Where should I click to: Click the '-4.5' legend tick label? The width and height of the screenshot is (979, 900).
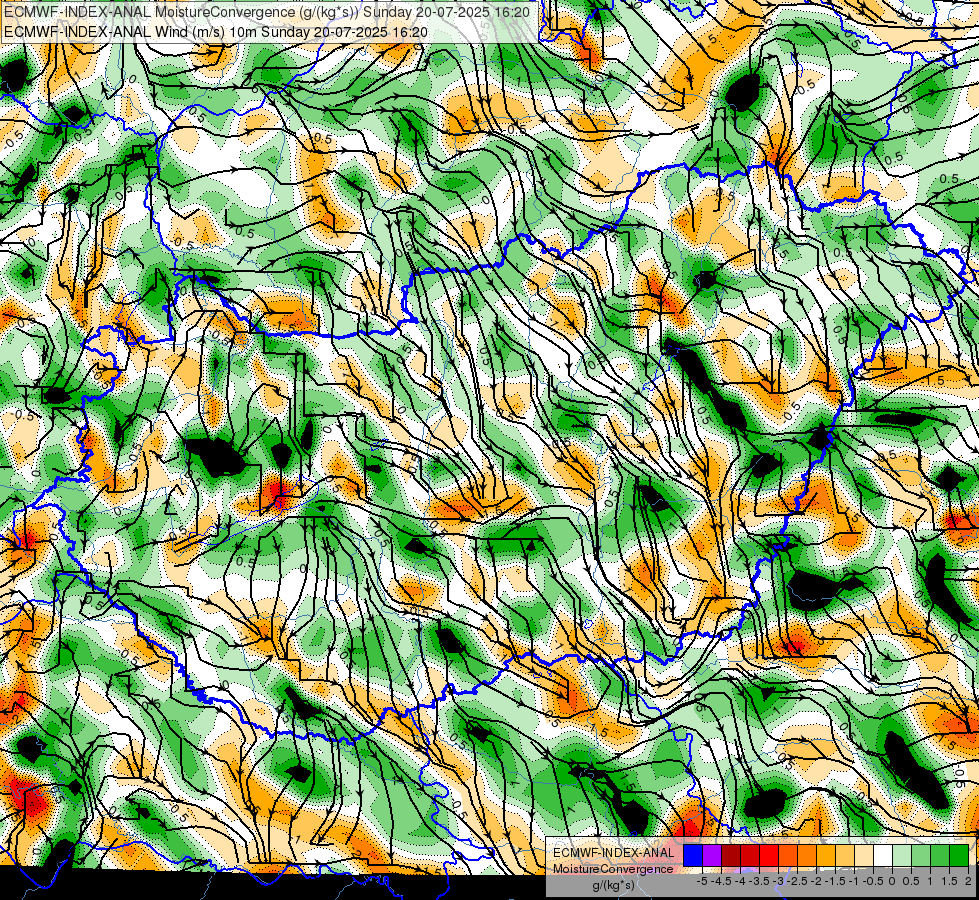tap(722, 881)
